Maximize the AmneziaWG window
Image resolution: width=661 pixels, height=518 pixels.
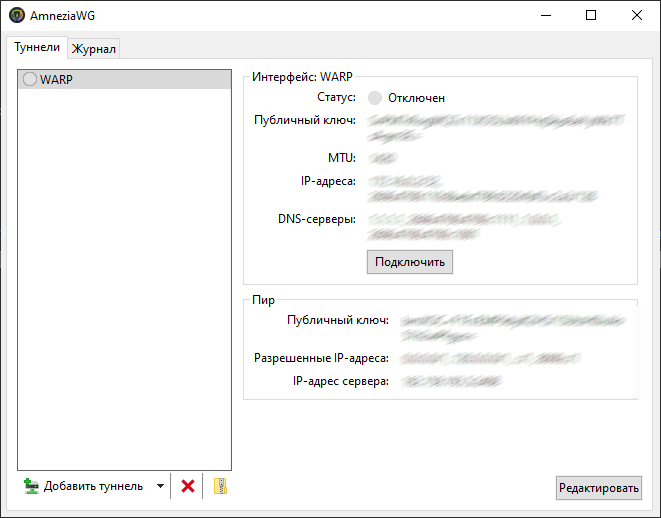[591, 16]
